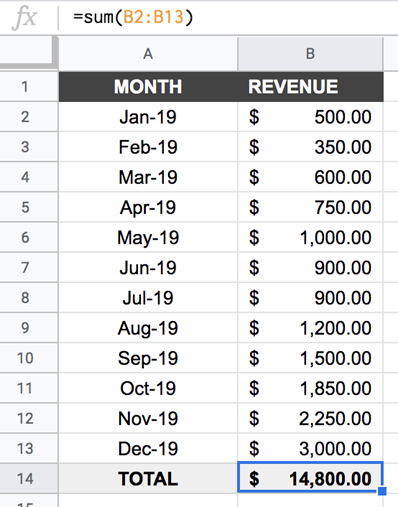Click the select-all corner box
The height and width of the screenshot is (507, 398).
click(x=27, y=51)
